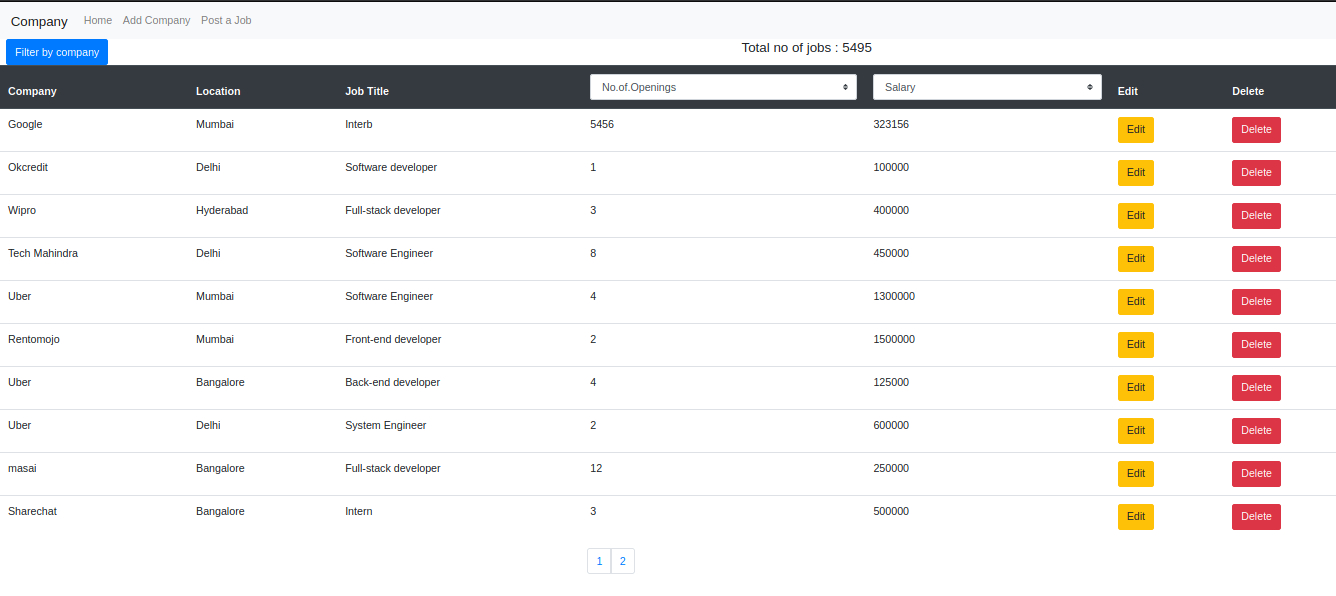Select pagination page 1
This screenshot has width=1336, height=596.
599,561
